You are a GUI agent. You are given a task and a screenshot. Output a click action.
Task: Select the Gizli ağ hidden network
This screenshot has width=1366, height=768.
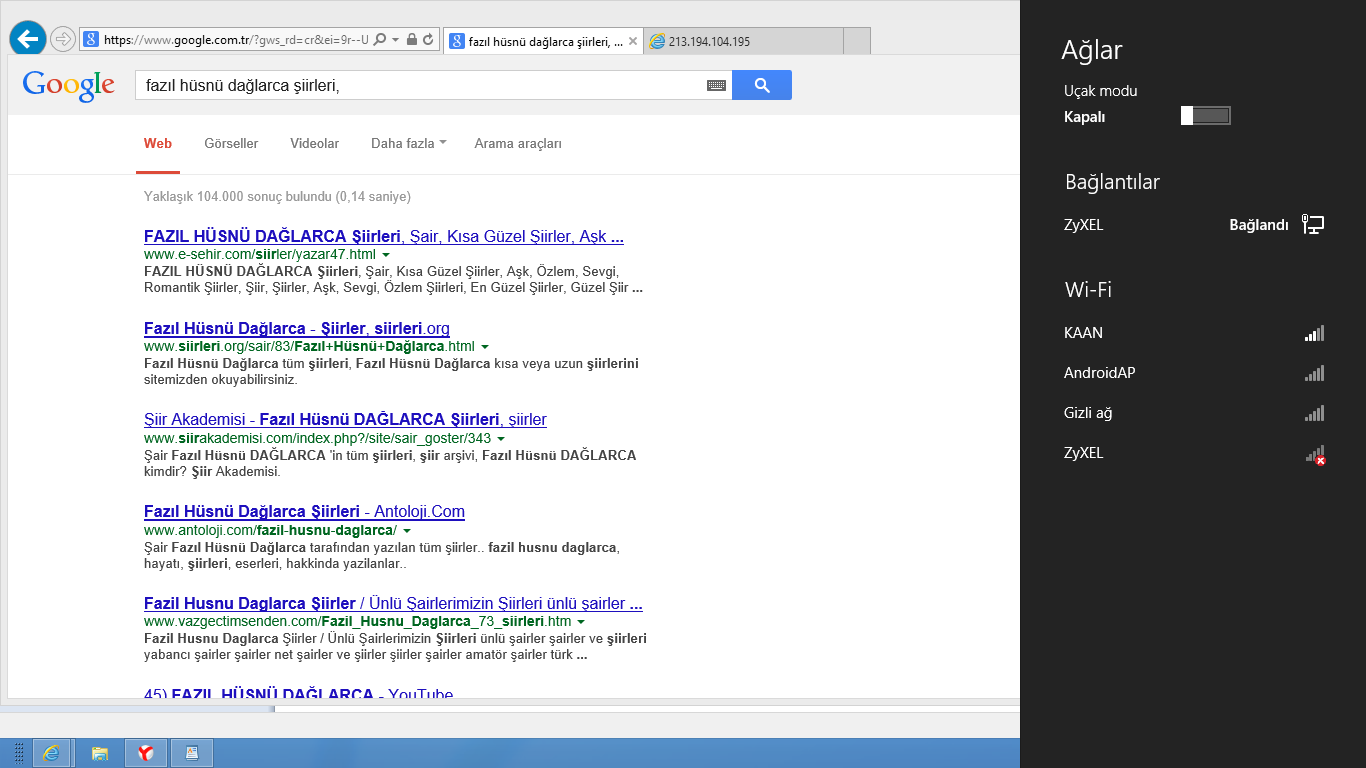tap(1193, 413)
